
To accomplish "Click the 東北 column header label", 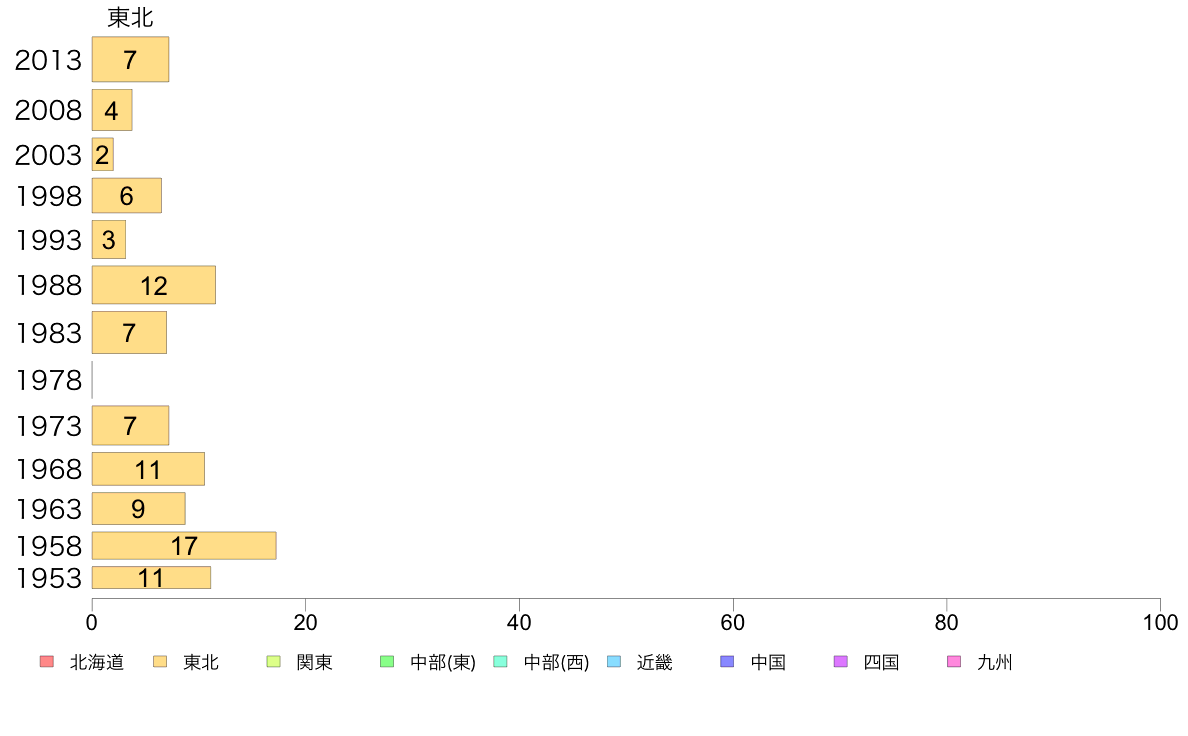I will point(130,17).
